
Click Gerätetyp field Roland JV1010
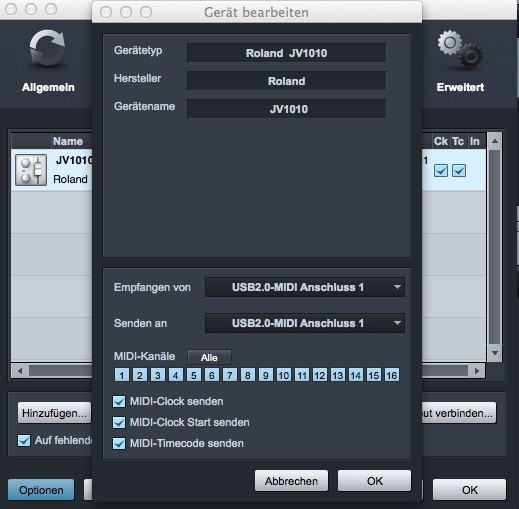[287, 53]
